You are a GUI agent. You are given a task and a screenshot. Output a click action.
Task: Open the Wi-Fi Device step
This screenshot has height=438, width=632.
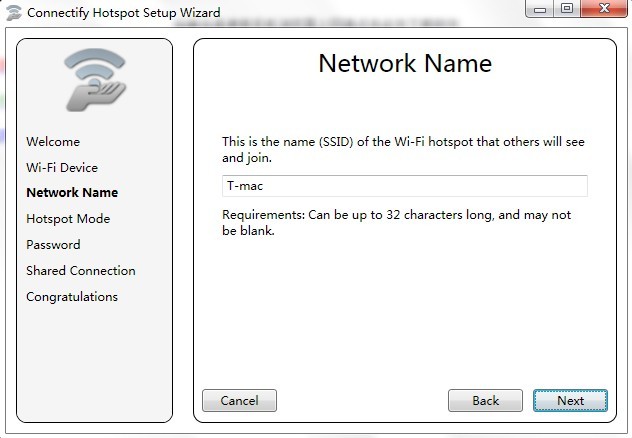[62, 168]
